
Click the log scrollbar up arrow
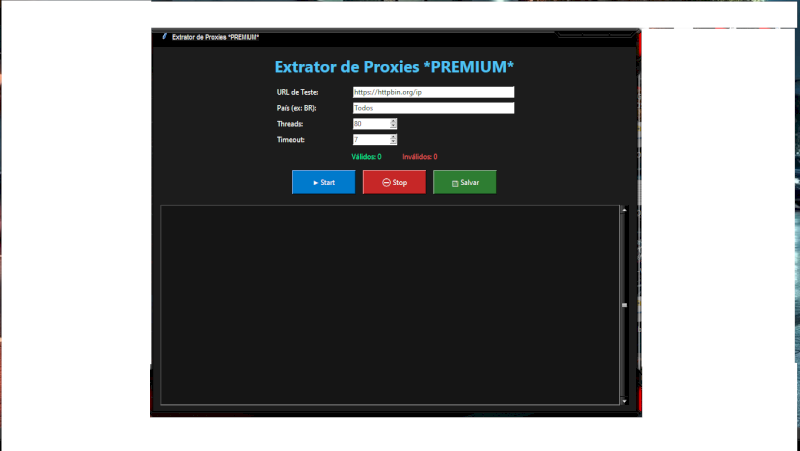(624, 210)
